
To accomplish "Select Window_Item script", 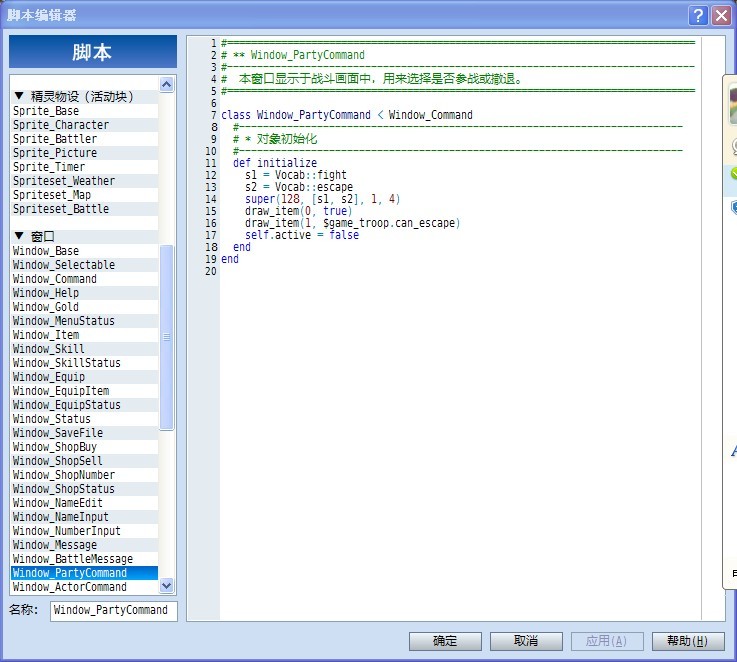I will (x=85, y=335).
